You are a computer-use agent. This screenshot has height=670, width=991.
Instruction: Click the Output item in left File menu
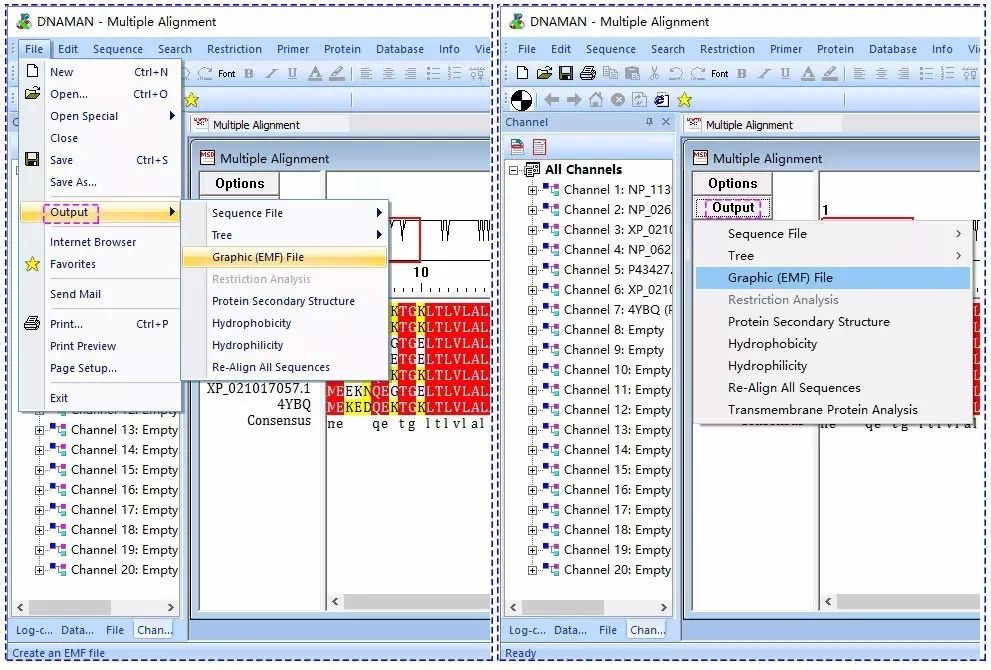101,212
